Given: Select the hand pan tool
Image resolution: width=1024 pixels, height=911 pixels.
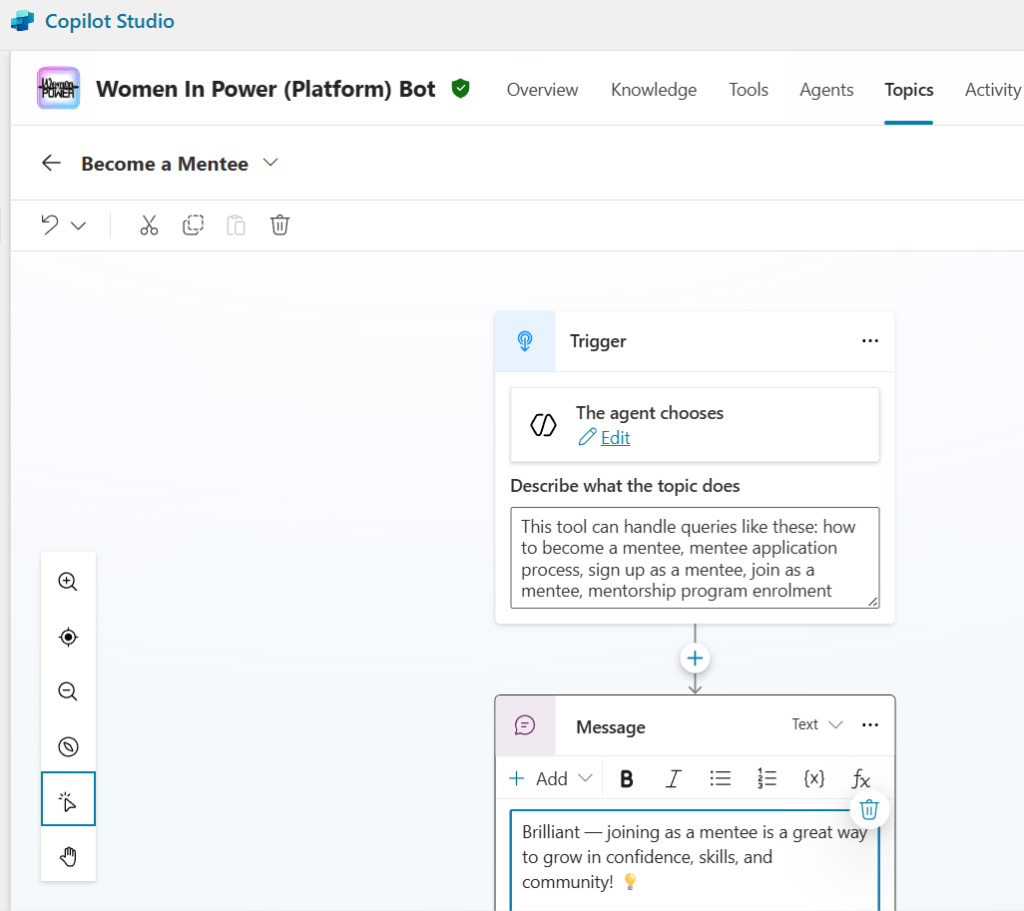Looking at the screenshot, I should [68, 856].
